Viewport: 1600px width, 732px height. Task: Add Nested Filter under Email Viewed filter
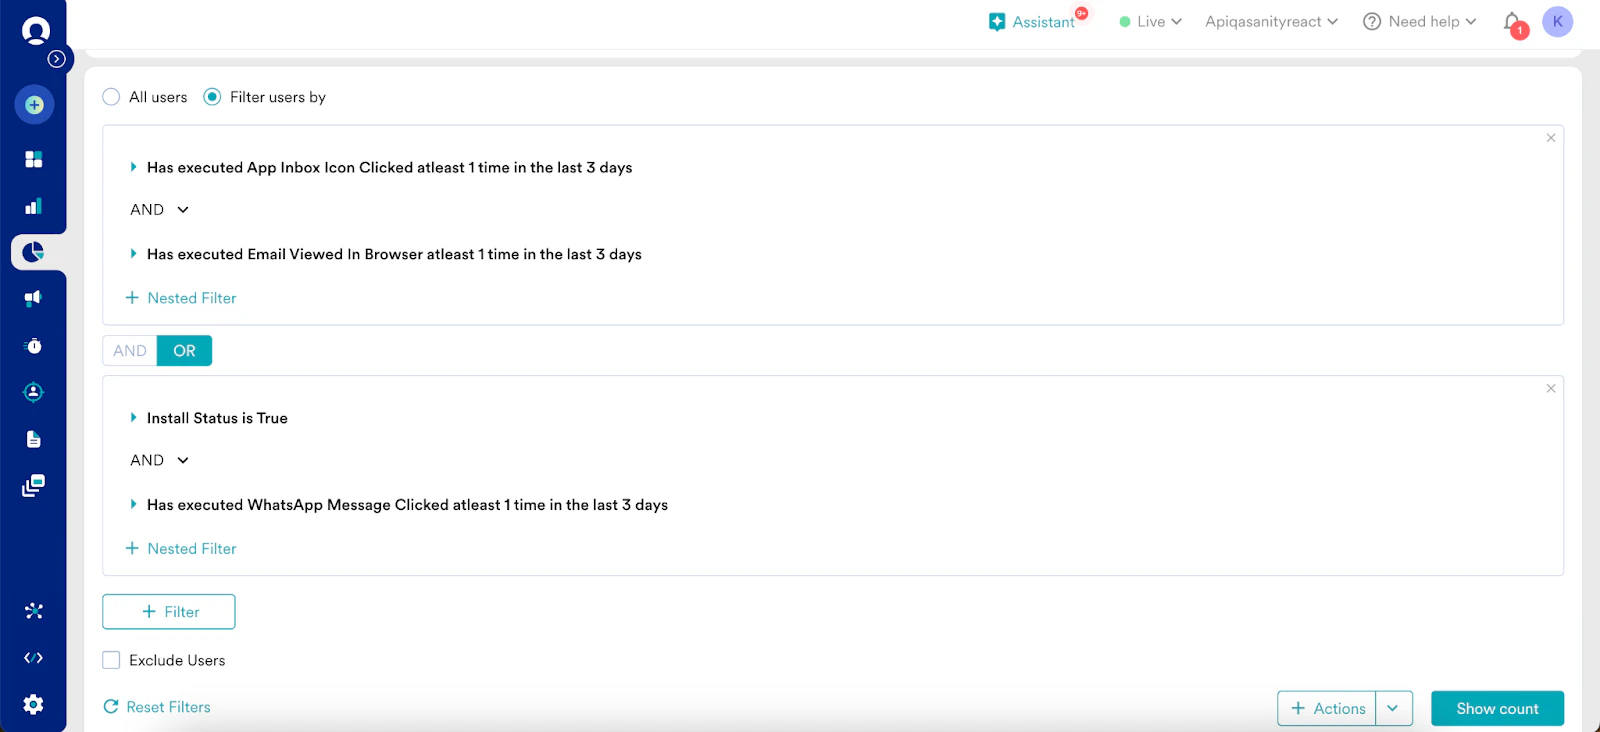pyautogui.click(x=181, y=298)
